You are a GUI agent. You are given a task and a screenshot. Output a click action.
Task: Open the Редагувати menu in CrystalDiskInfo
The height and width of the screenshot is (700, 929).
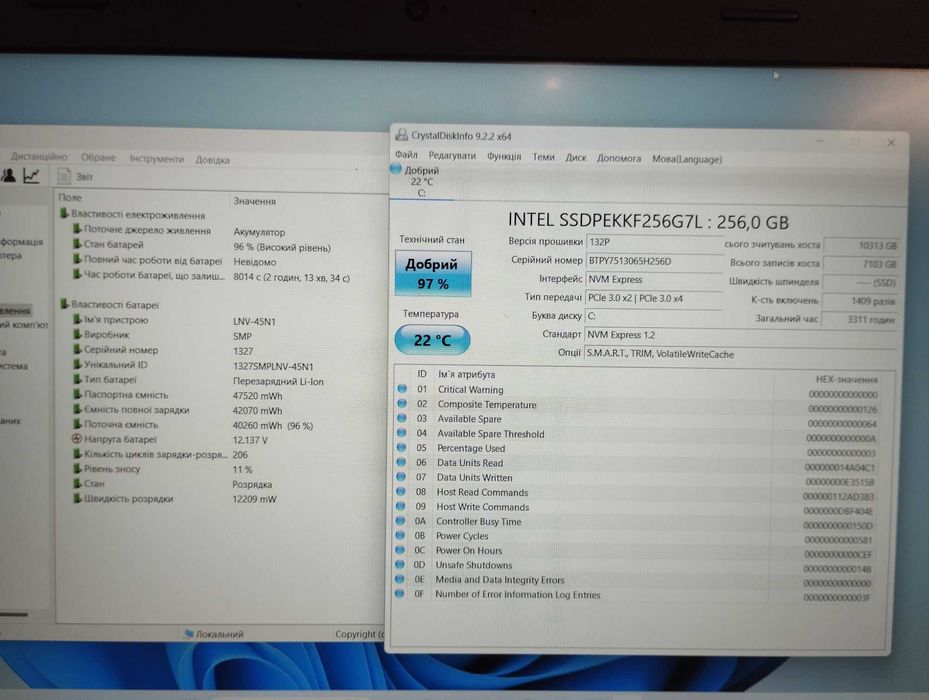[x=452, y=155]
